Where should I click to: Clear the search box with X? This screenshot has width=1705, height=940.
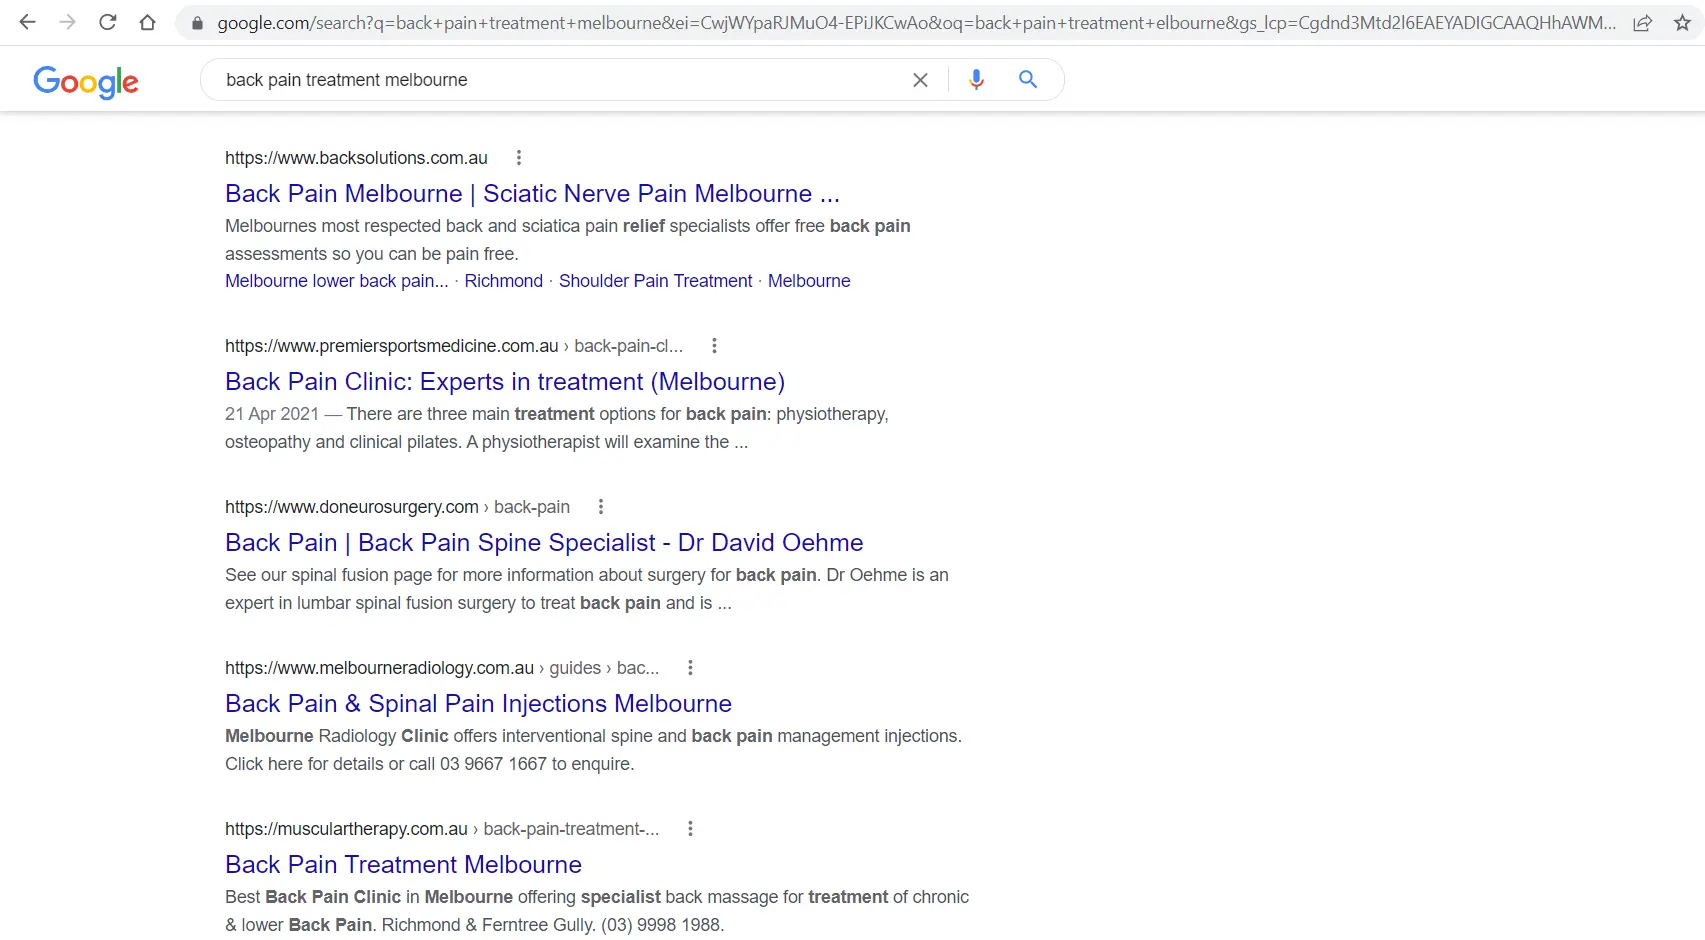click(x=920, y=80)
